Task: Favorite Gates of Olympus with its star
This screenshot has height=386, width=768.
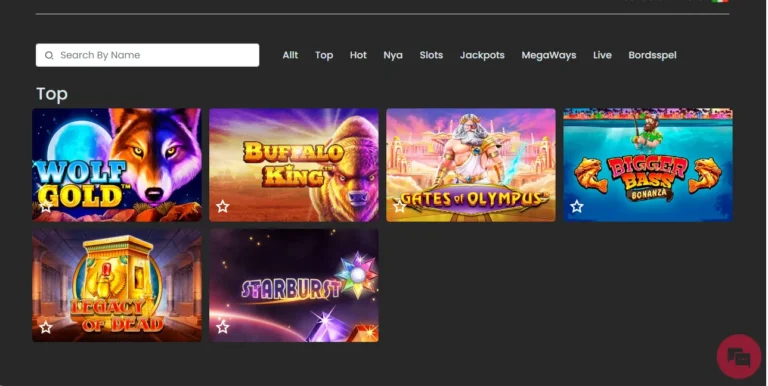Action: click(x=400, y=206)
